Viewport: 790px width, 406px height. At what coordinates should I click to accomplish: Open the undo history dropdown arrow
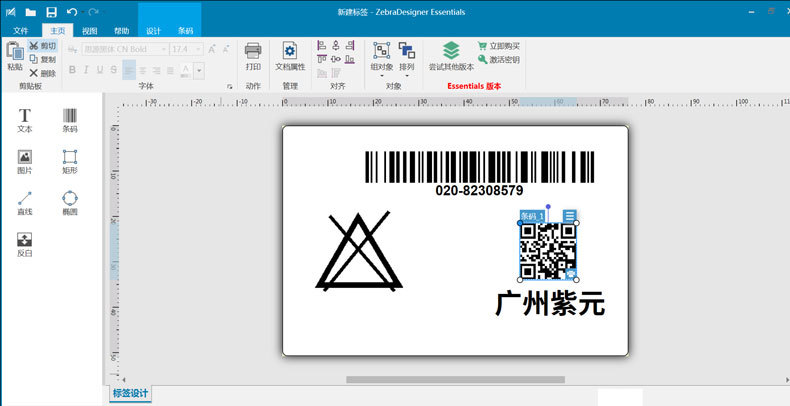point(82,12)
